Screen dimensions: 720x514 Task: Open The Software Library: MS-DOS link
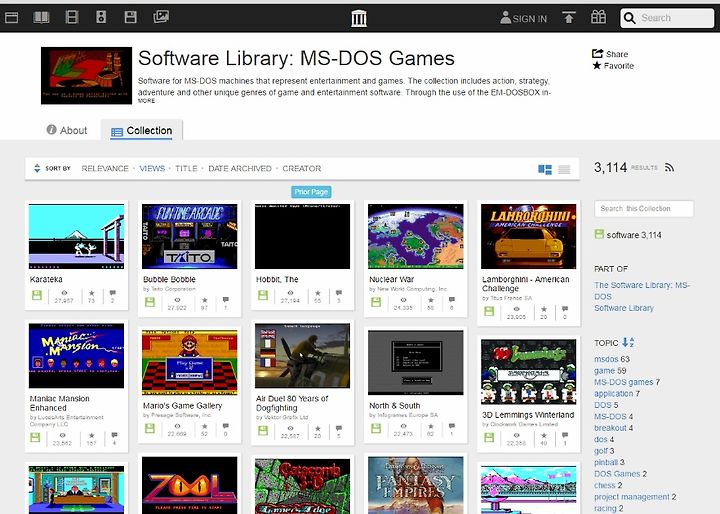[x=642, y=291]
